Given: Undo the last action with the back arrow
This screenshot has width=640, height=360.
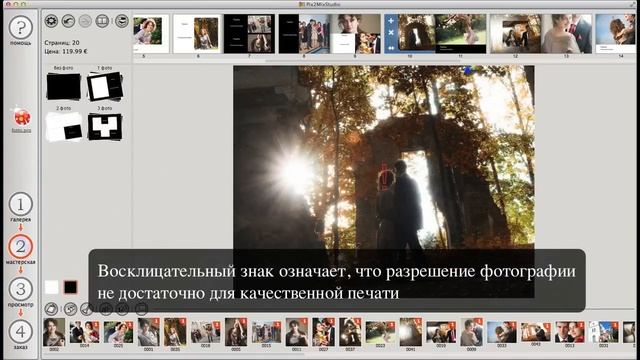Looking at the screenshot, I should pos(68,21).
